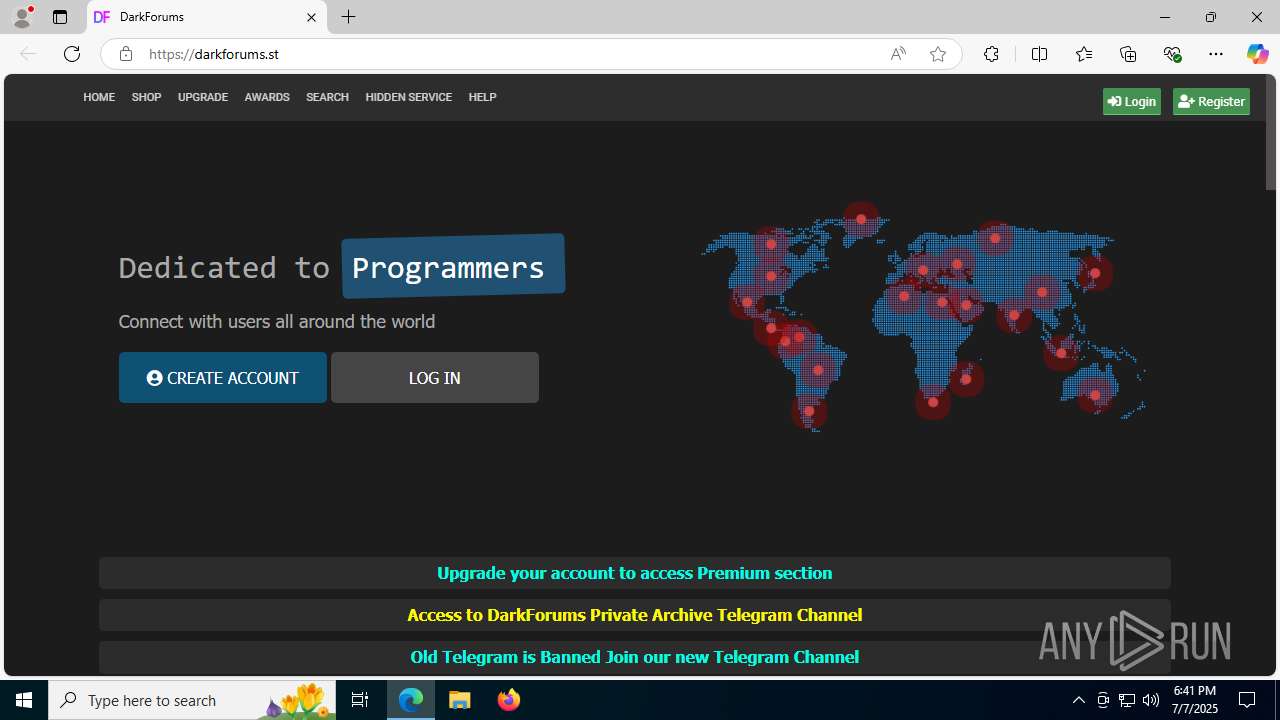Click the green Register button
This screenshot has width=1280, height=720.
pos(1211,101)
